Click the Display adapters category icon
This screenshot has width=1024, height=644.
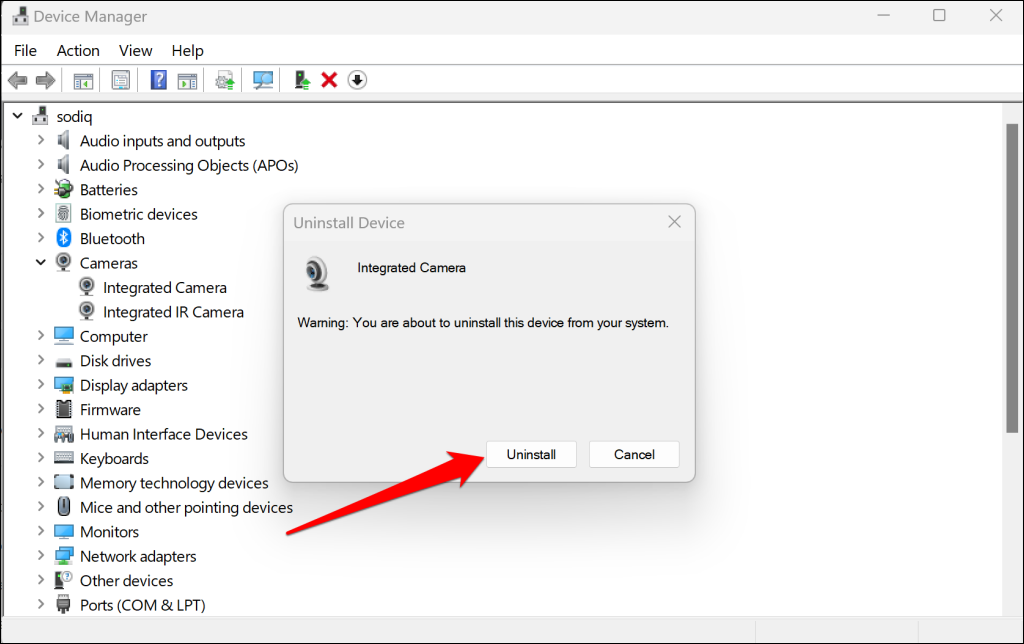tap(64, 385)
